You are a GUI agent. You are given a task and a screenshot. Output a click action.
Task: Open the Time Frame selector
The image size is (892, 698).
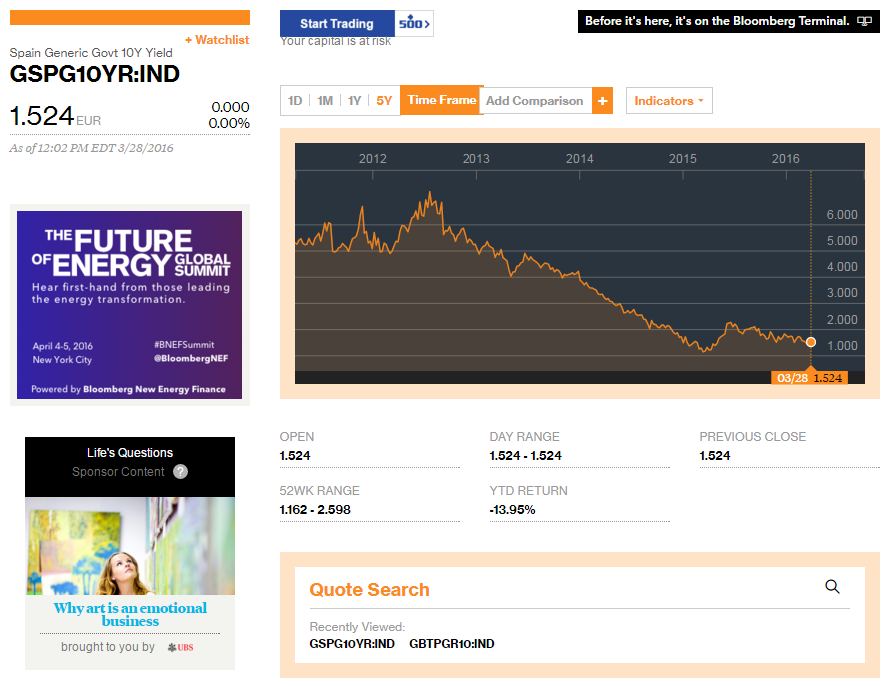pyautogui.click(x=441, y=100)
